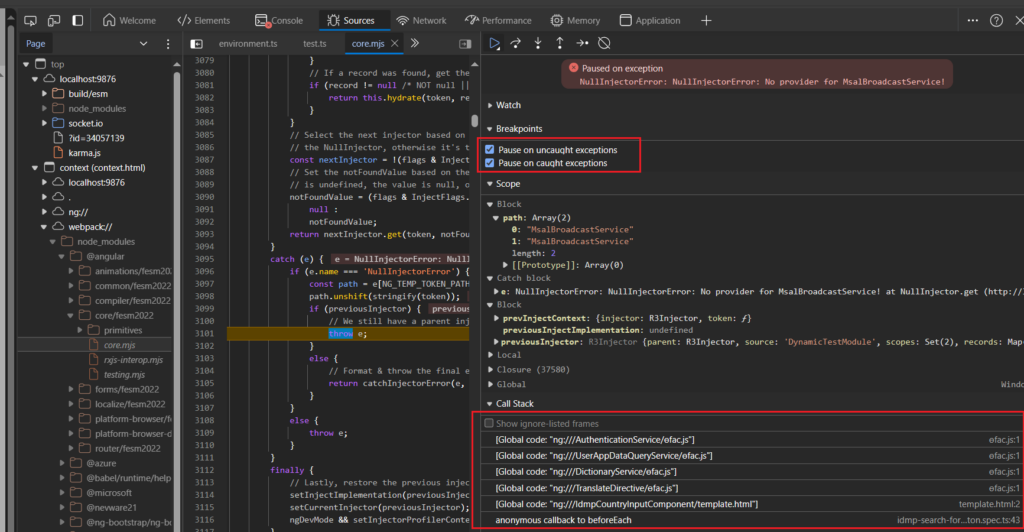
Task: Collapse the Scope section
Action: 490,184
